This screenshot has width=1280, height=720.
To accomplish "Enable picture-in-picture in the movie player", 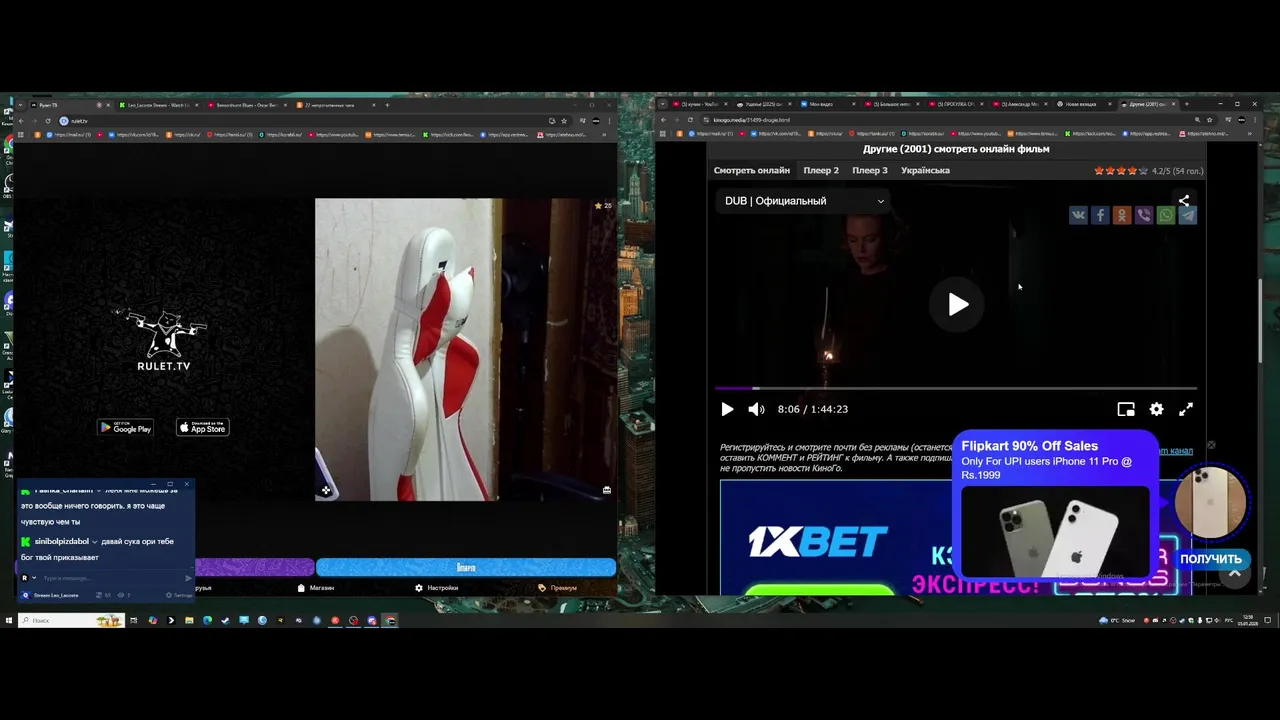I will point(1126,409).
